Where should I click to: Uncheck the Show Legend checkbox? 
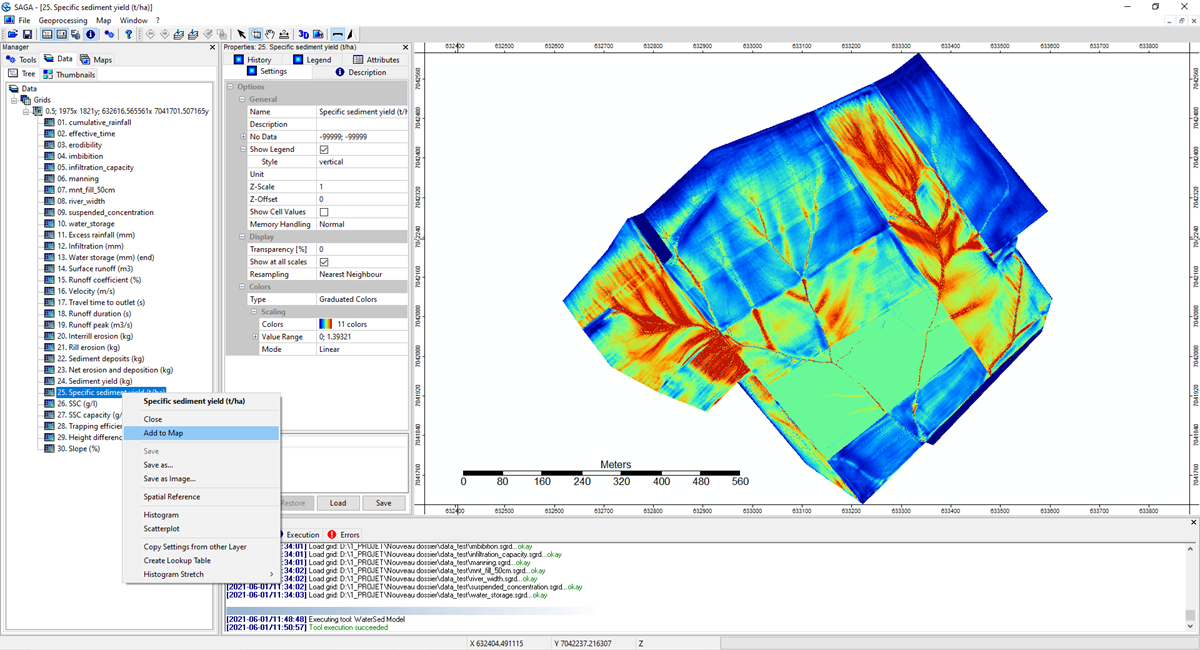tap(323, 149)
